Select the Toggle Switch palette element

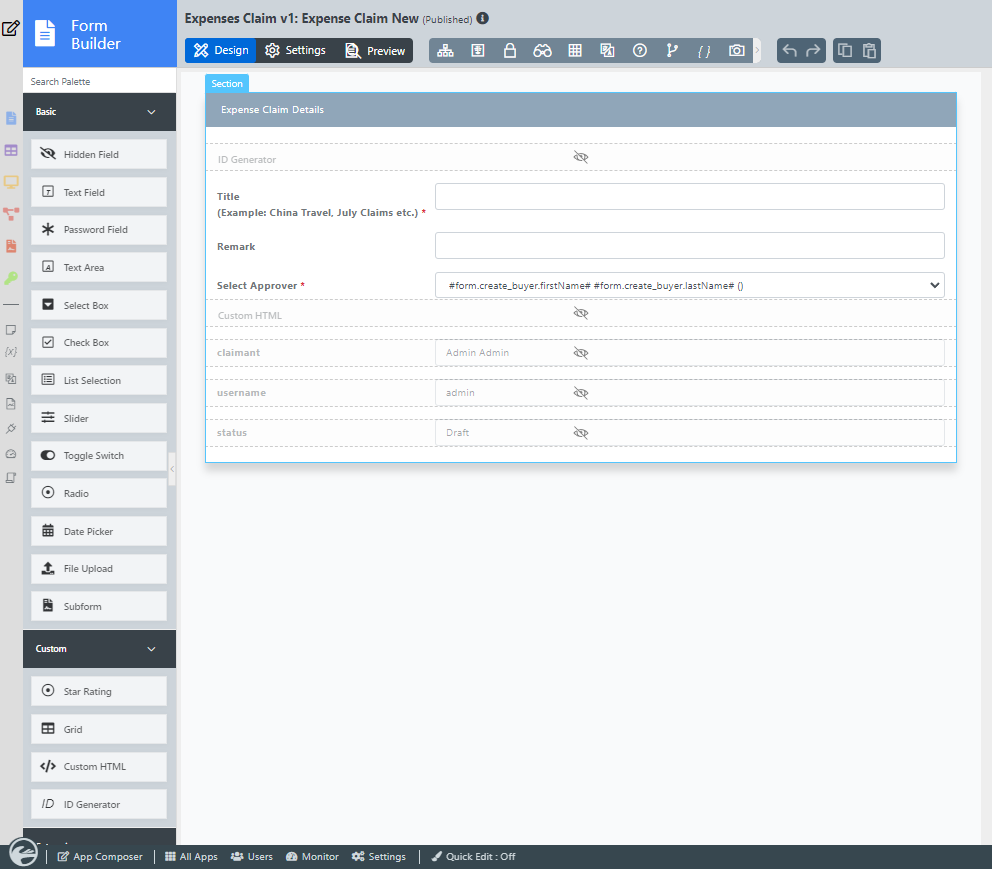[99, 456]
